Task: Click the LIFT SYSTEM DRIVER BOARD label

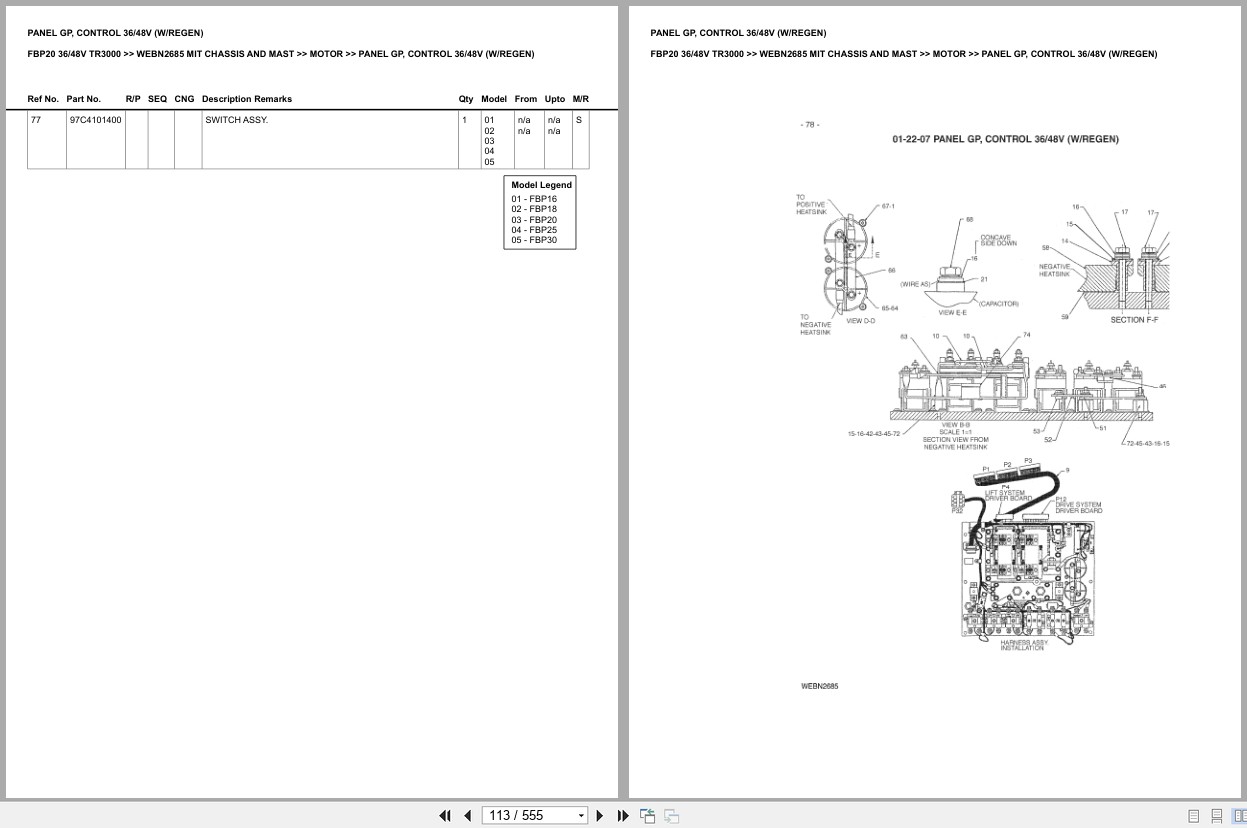Action: tap(1008, 494)
